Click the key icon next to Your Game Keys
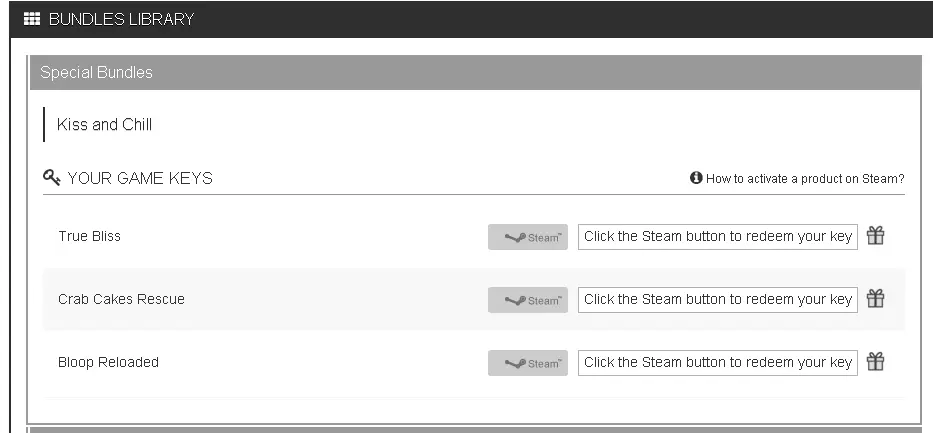 (x=52, y=177)
